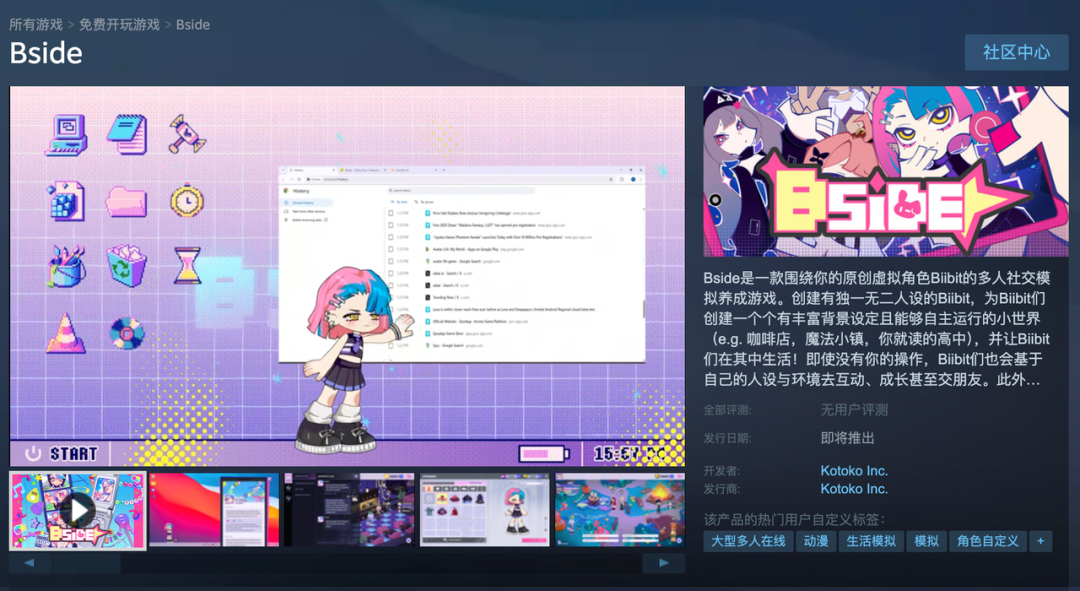Click the candy desktop icon
Screen dimensions: 1080x591
187,134
